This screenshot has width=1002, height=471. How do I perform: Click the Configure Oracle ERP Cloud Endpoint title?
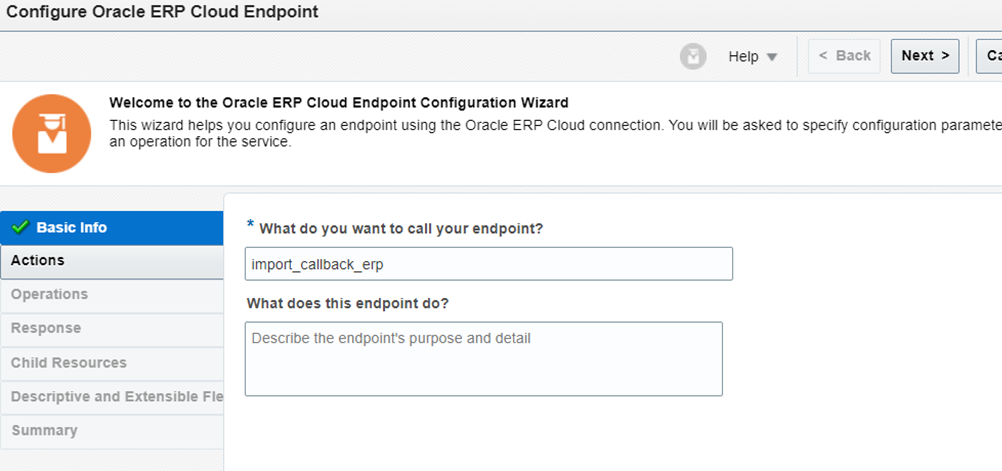coord(162,12)
